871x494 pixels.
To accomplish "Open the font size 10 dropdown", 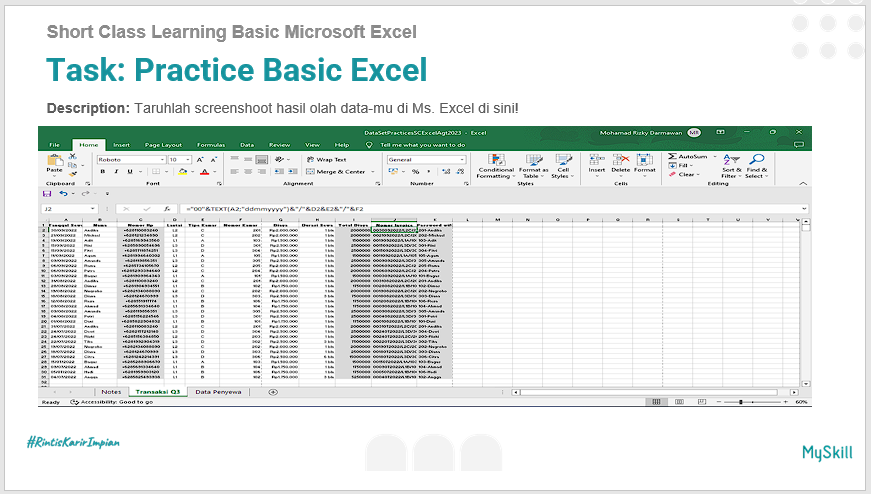I will tap(188, 159).
